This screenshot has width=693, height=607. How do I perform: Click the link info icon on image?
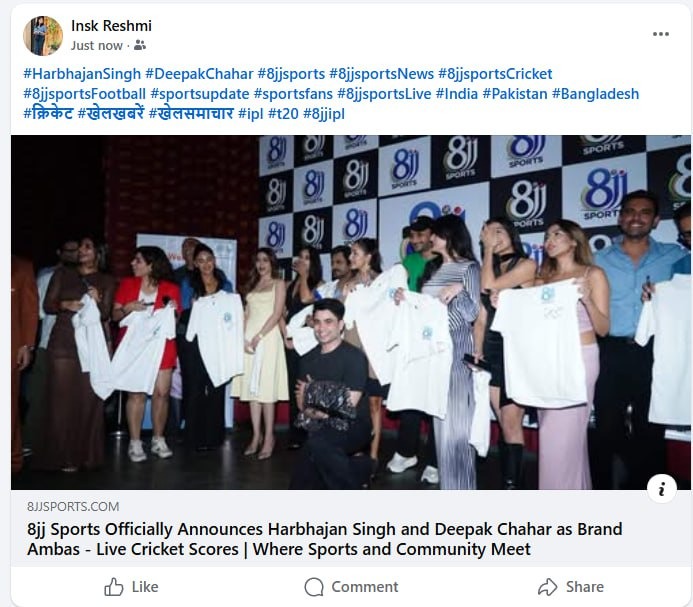point(662,489)
